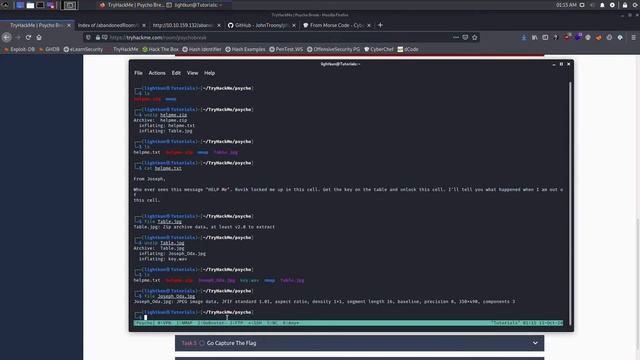Close the From Morse Code tab
Image resolution: width=640 pixels, height=360 pixels.
tap(369, 25)
